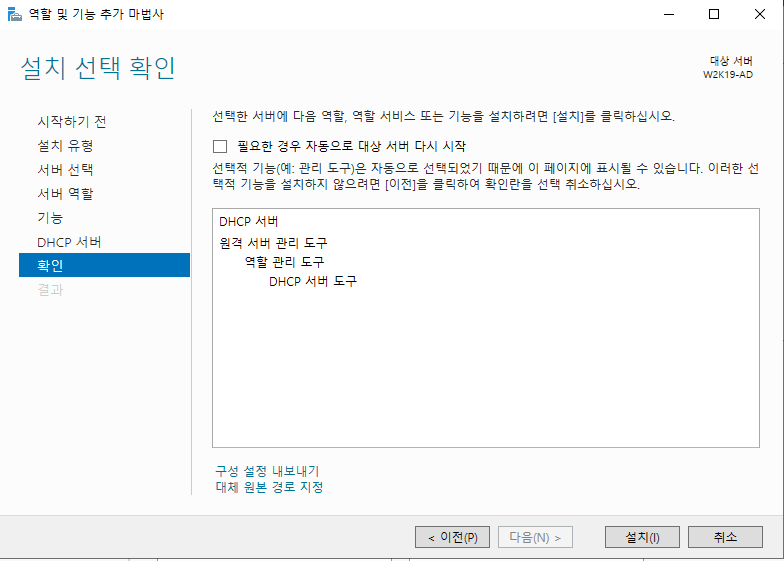Viewport: 784px width, 561px height.
Task: Go to the DHCP 서버 sidebar step
Action: [x=69, y=242]
